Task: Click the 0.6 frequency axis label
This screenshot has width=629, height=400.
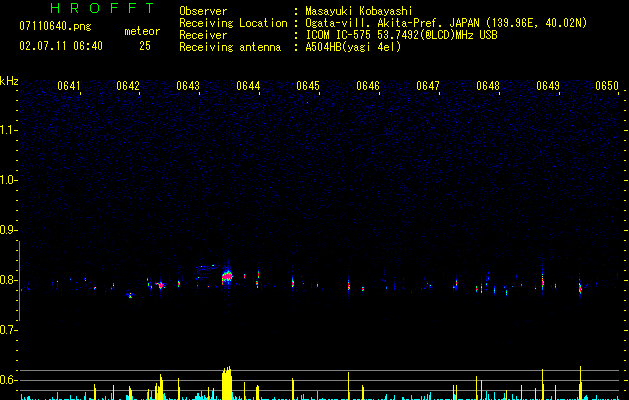Action: (8, 380)
